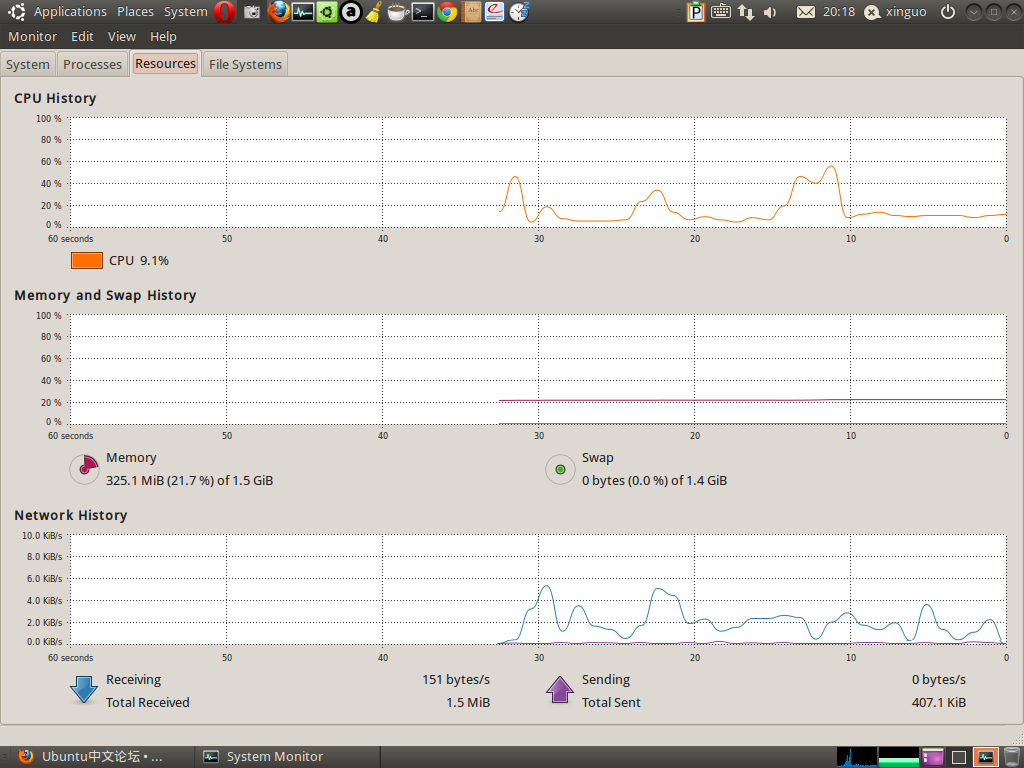Viewport: 1024px width, 768px height.
Task: Open the network connections indicator
Action: click(x=746, y=12)
